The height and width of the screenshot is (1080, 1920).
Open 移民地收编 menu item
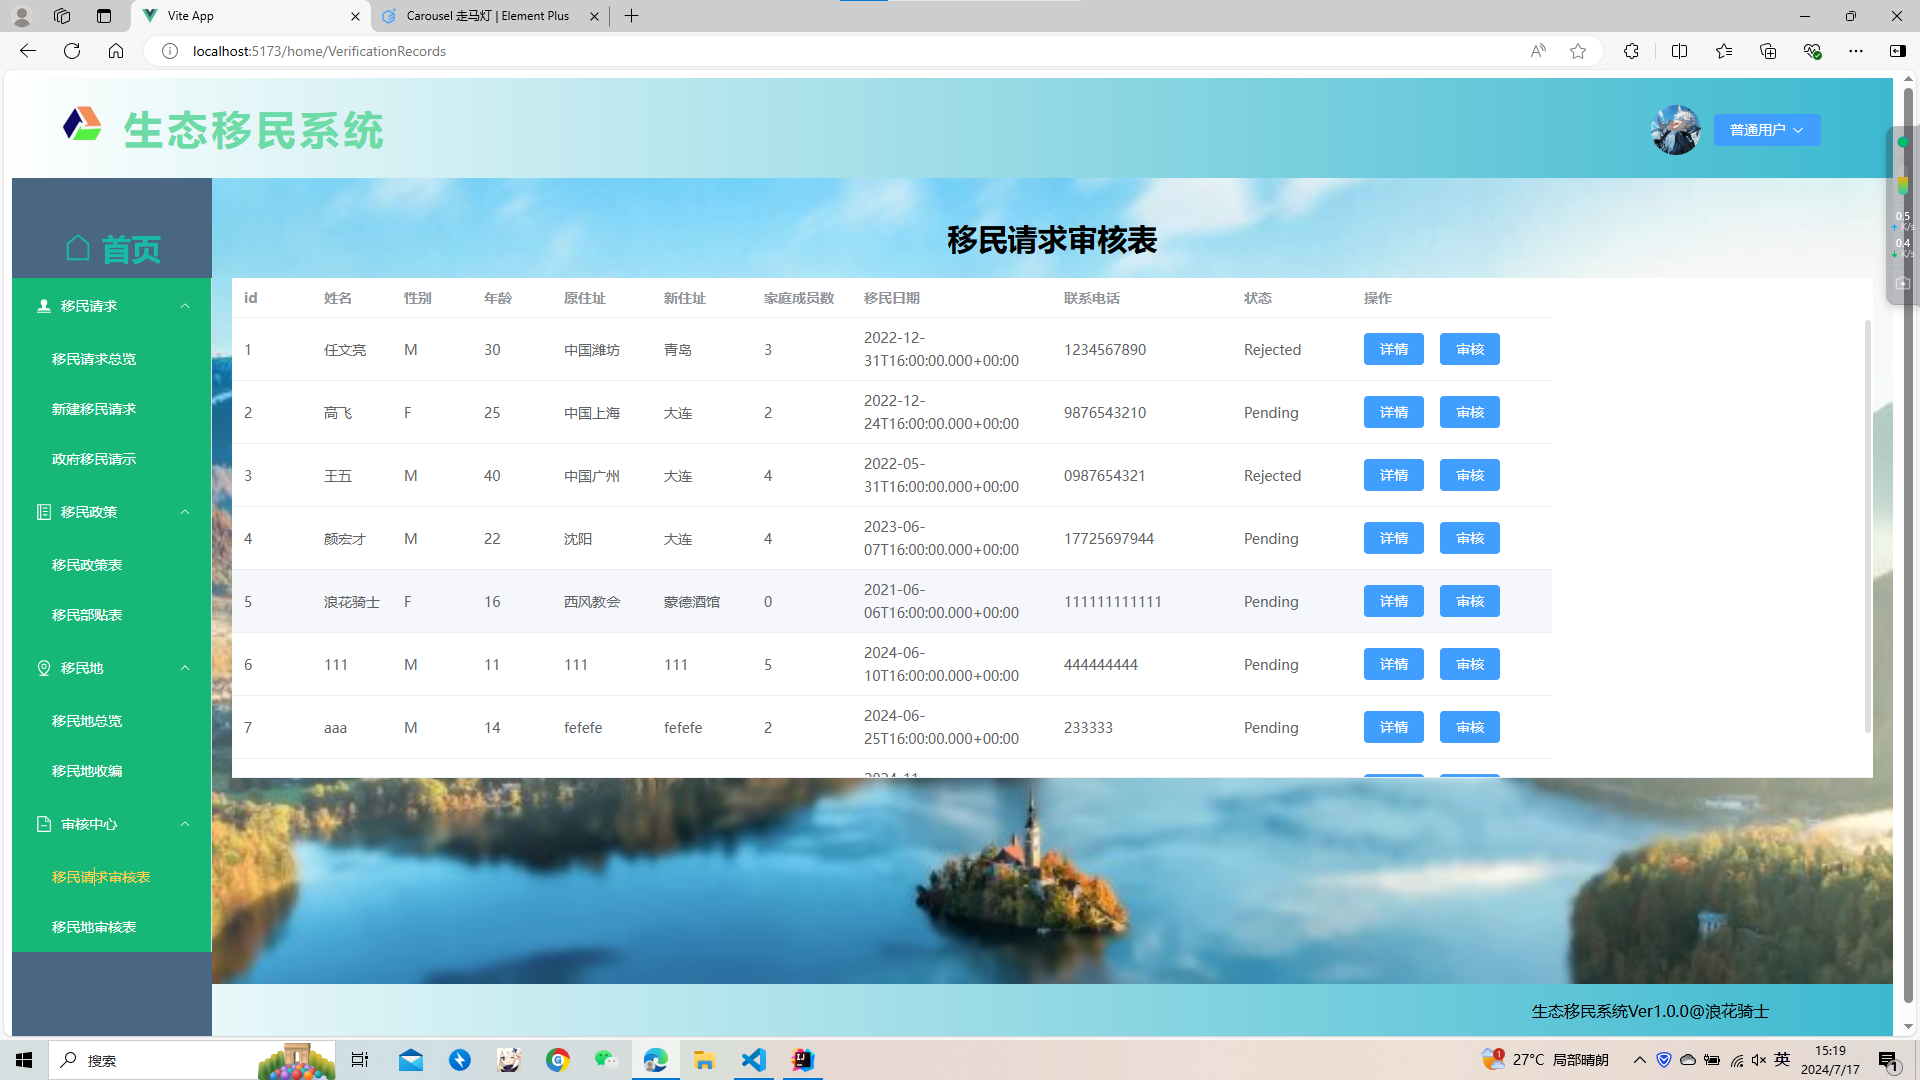click(112, 771)
